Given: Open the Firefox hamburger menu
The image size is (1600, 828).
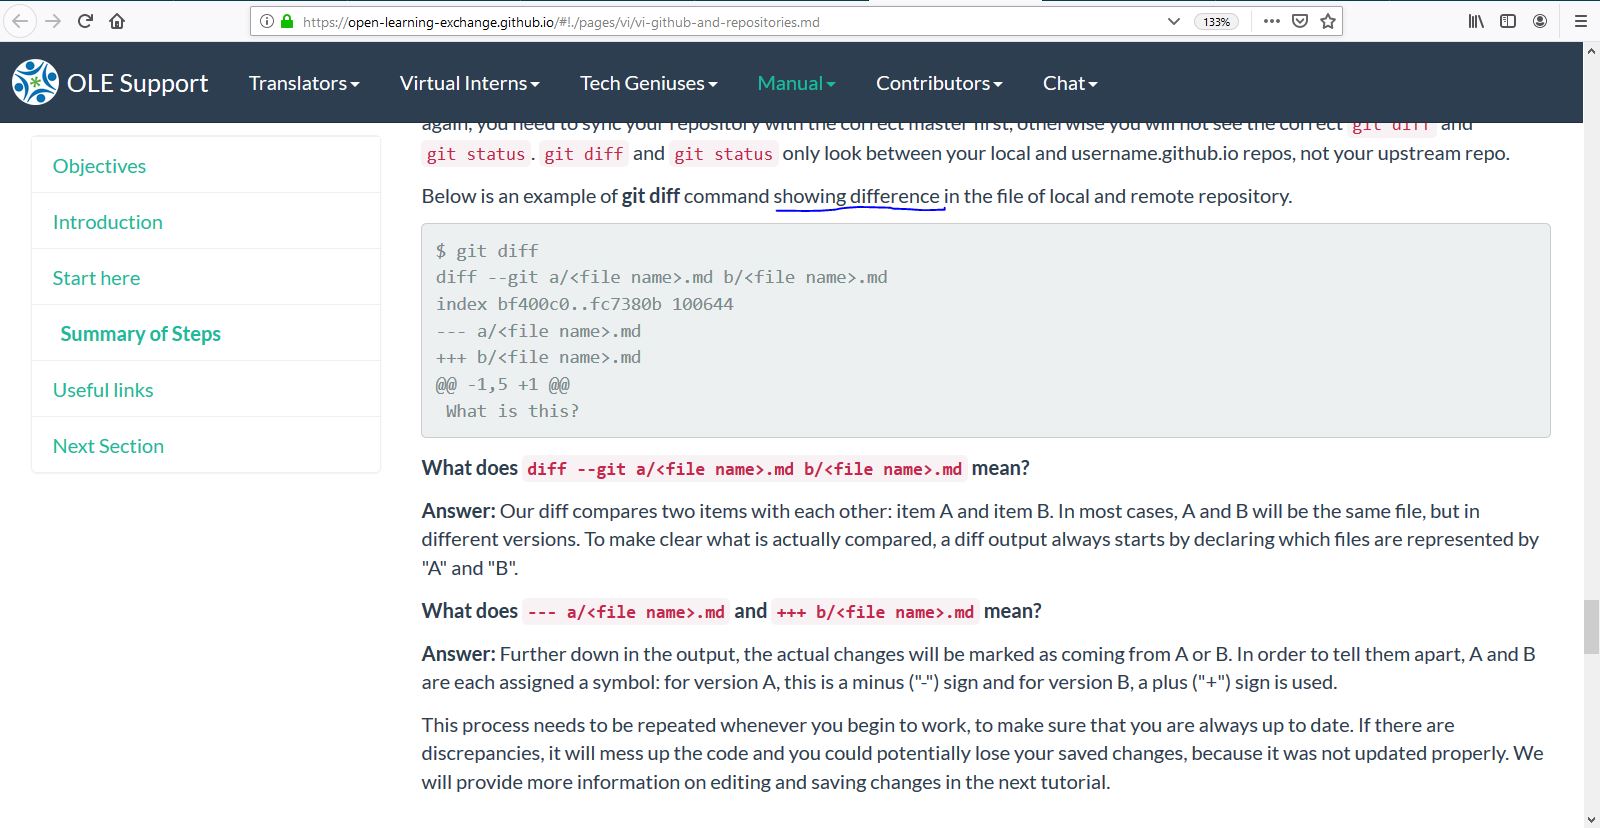Looking at the screenshot, I should coord(1581,21).
